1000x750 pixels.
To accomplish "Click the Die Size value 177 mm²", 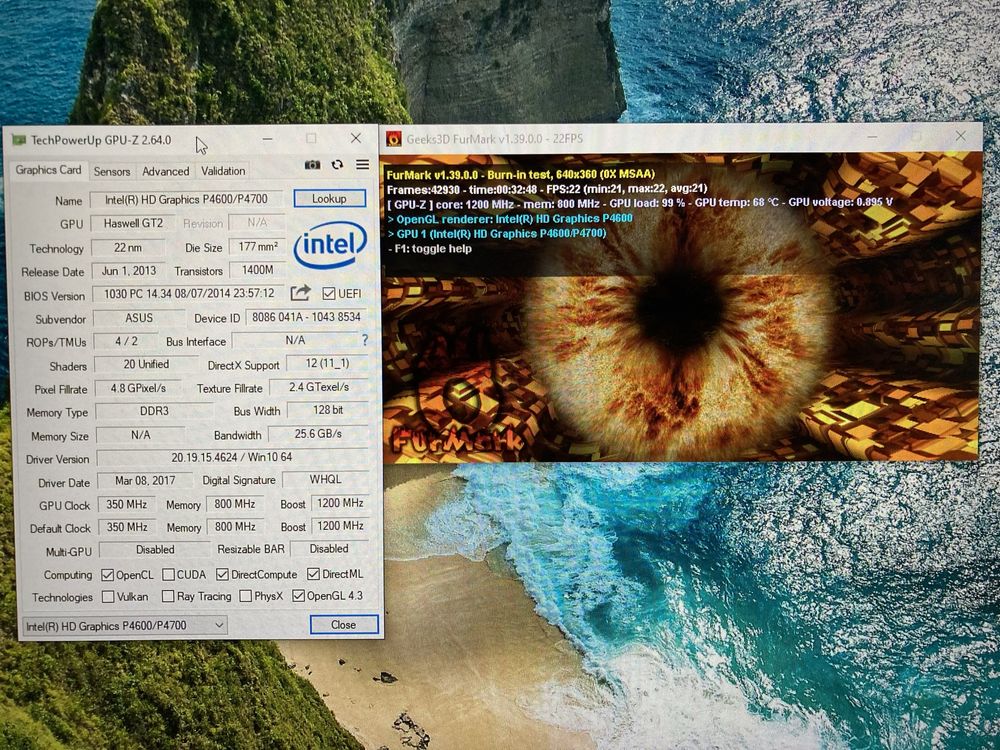I will click(258, 247).
